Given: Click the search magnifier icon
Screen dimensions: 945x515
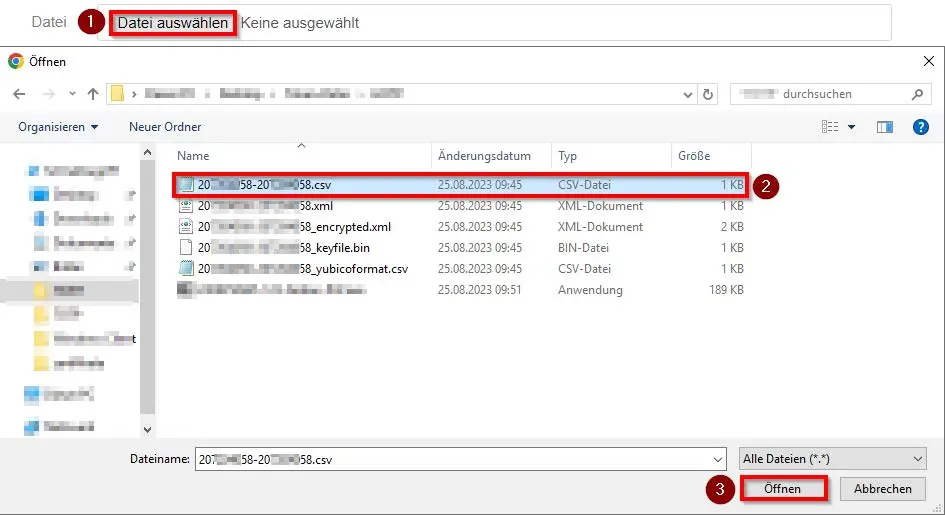Looking at the screenshot, I should (x=917, y=94).
